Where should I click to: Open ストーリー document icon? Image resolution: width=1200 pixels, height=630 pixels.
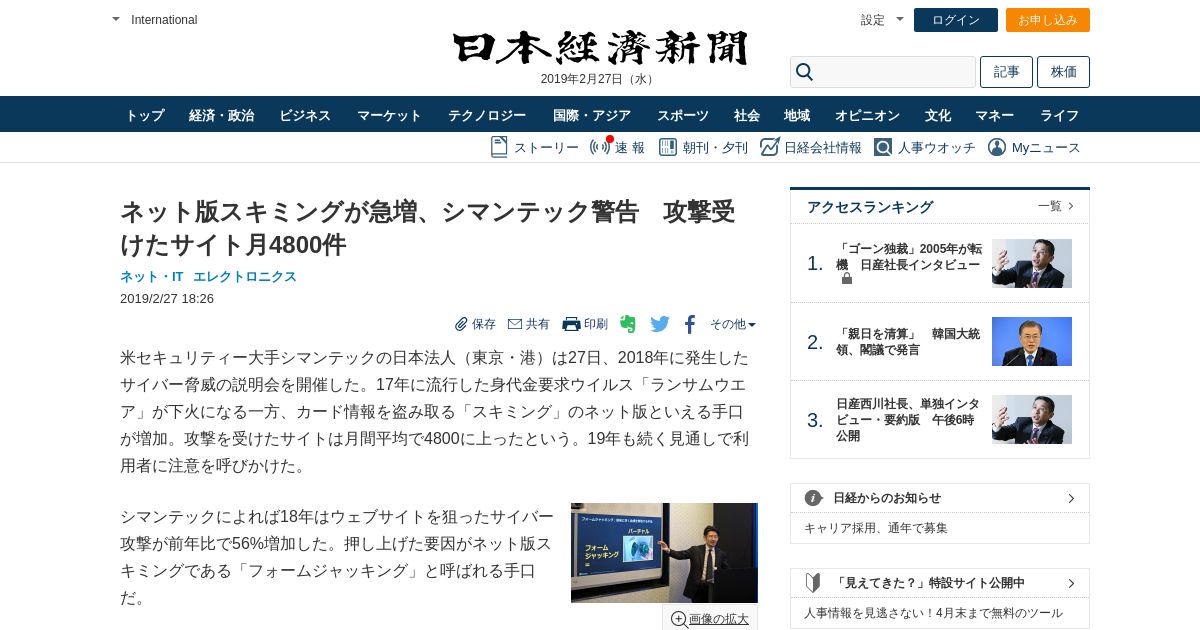[x=499, y=147]
